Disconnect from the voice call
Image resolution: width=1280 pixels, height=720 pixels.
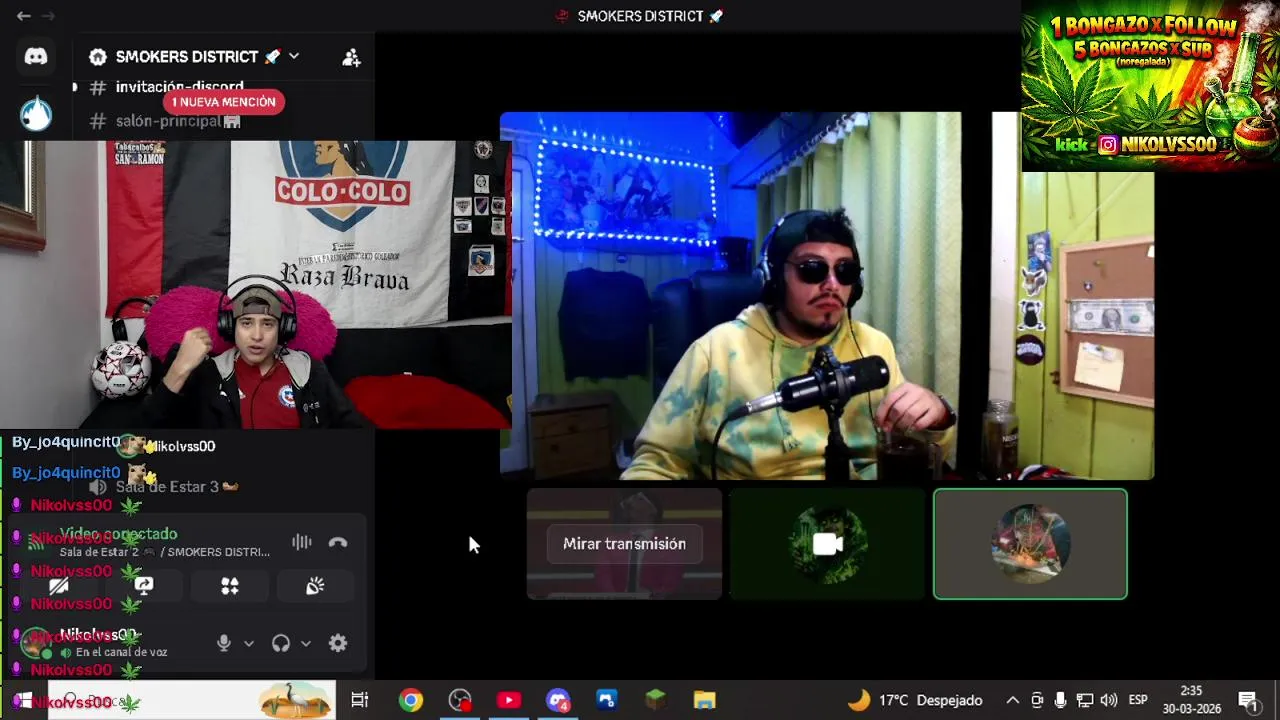(x=338, y=543)
